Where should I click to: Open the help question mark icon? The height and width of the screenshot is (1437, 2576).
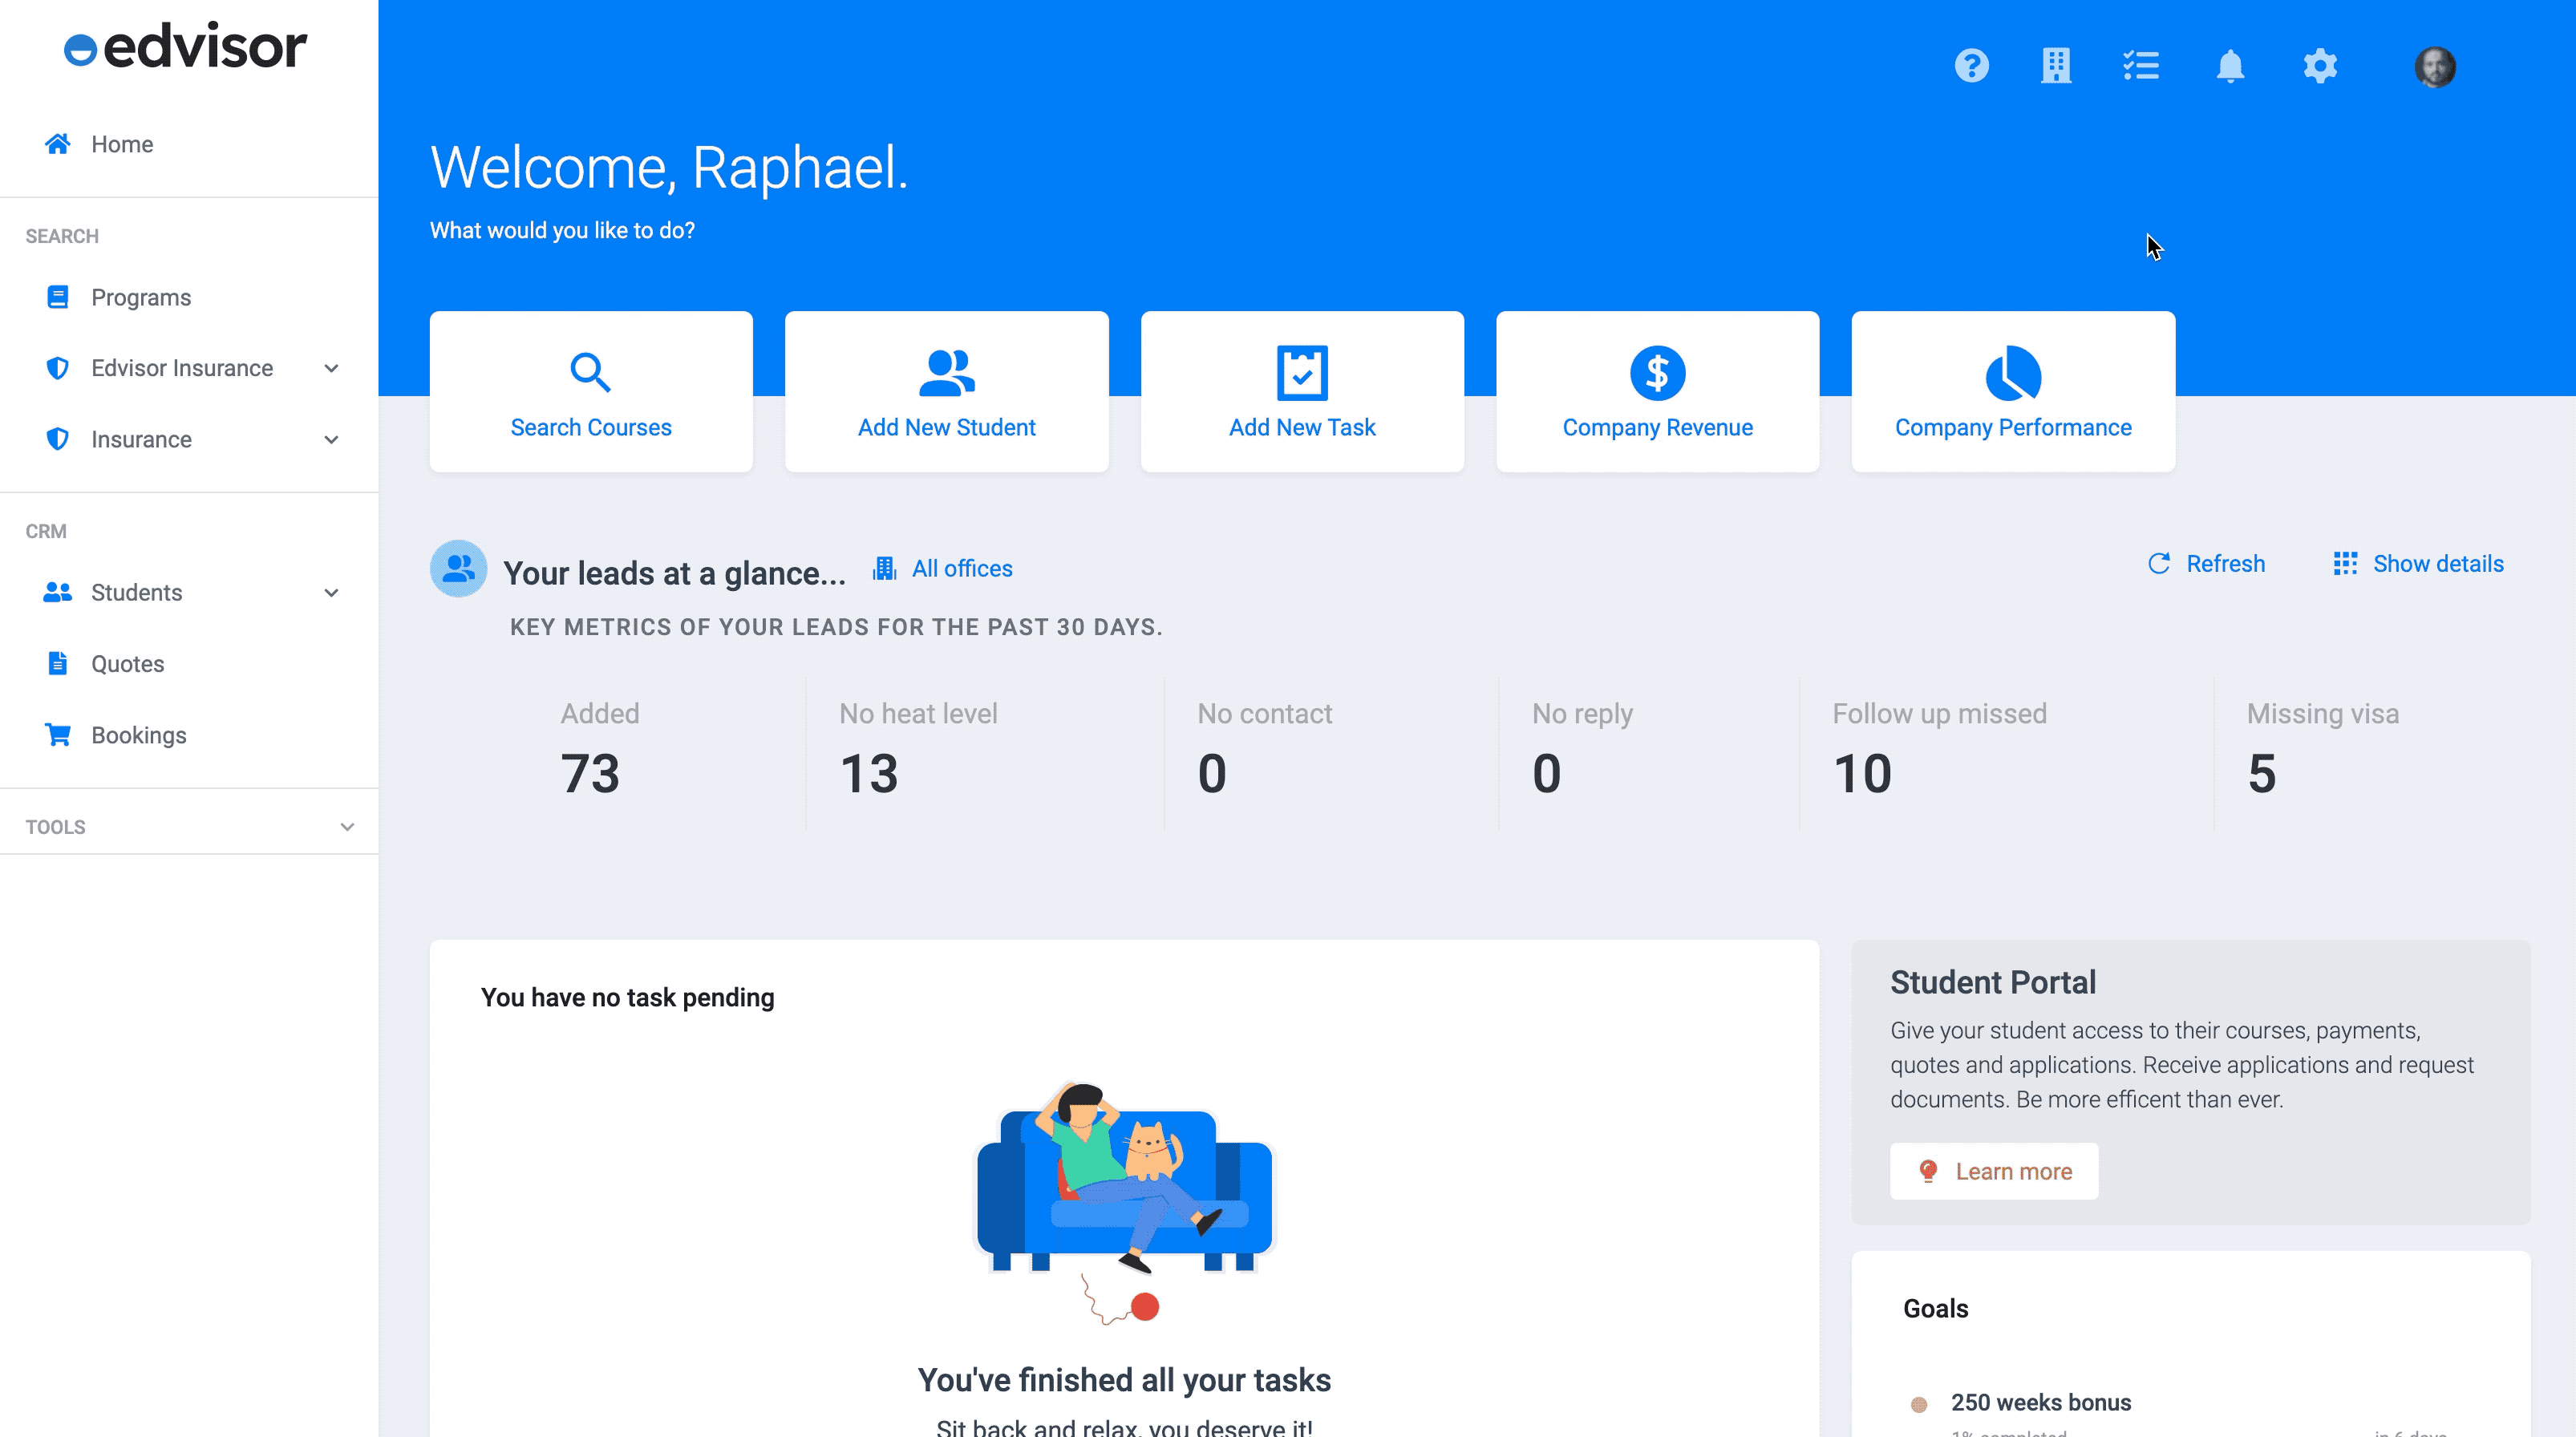click(1971, 66)
